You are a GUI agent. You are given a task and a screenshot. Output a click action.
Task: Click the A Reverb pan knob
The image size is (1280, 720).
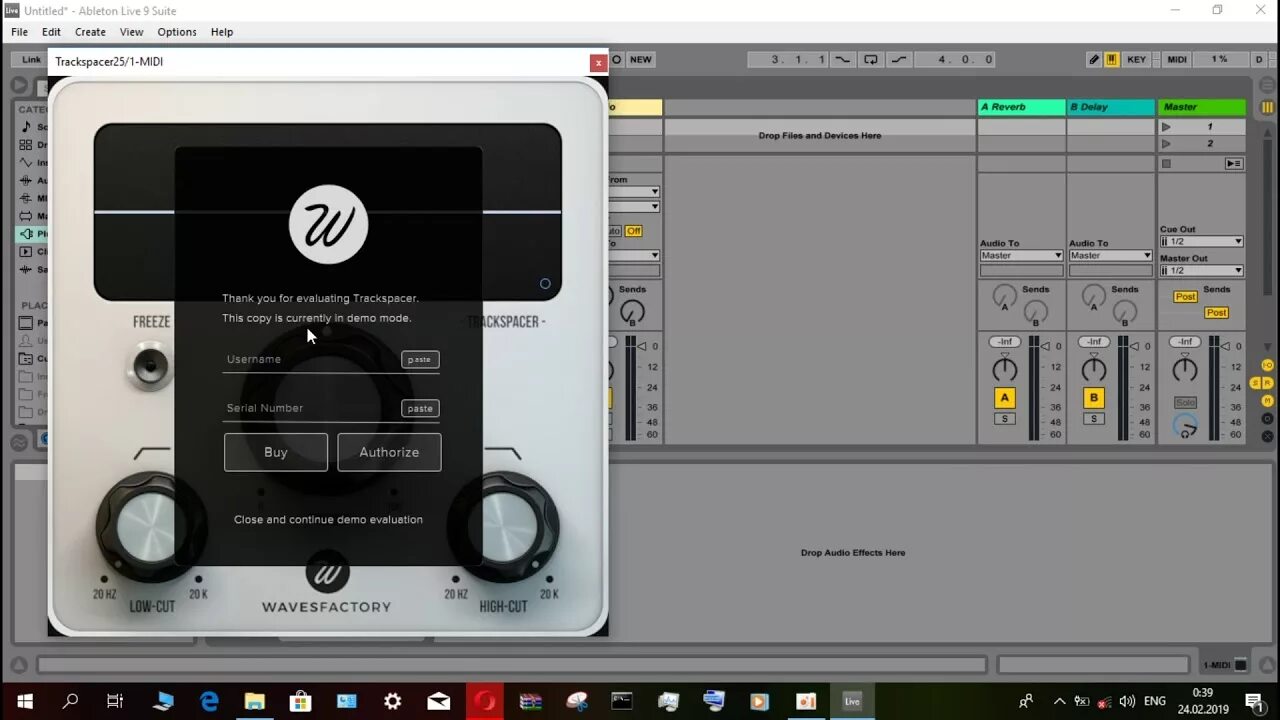pyautogui.click(x=1005, y=369)
